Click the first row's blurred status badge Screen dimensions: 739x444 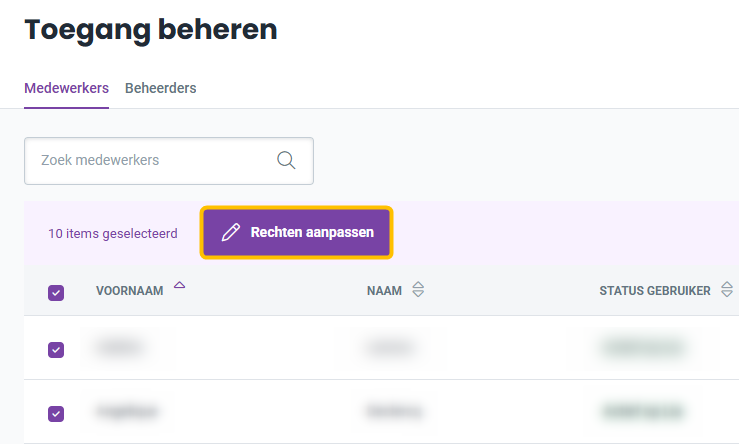[x=643, y=348]
